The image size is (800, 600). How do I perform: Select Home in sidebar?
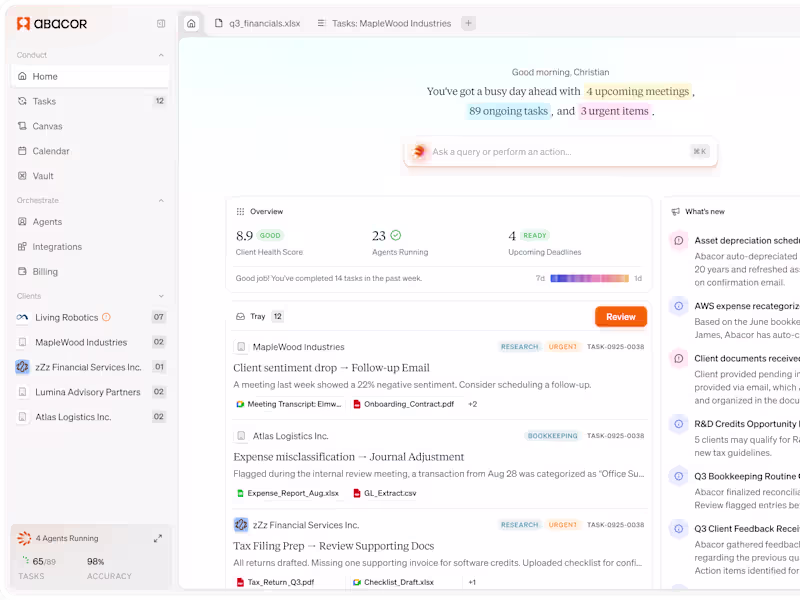[90, 77]
